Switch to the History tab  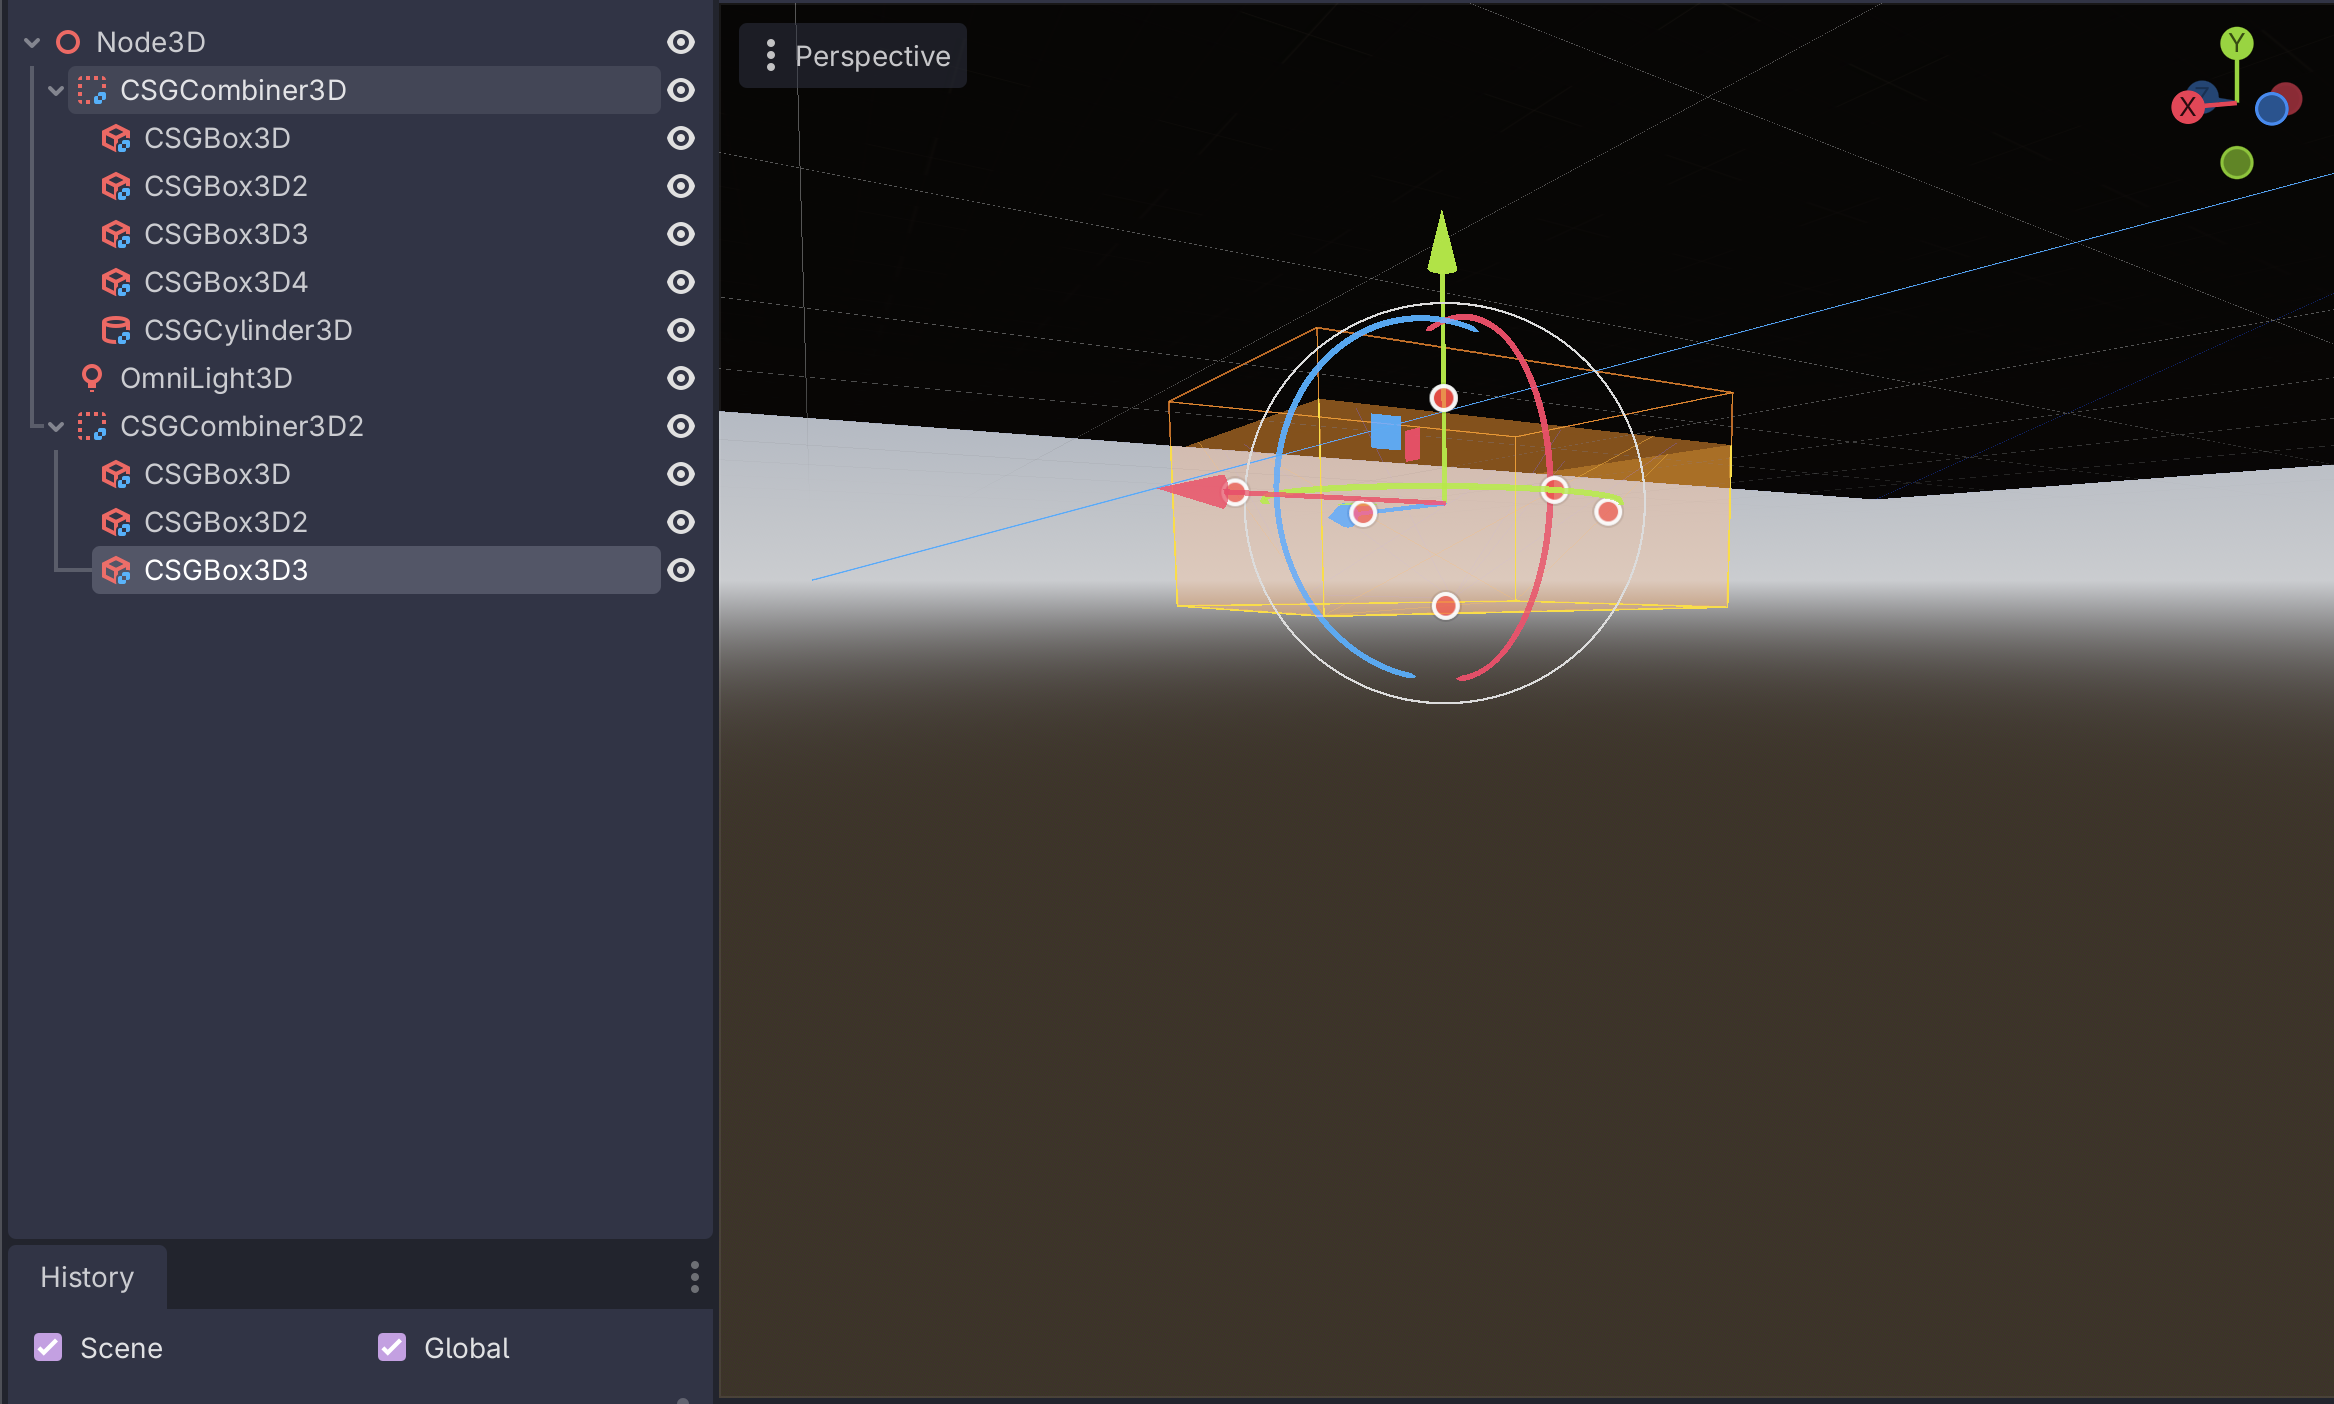87,1277
